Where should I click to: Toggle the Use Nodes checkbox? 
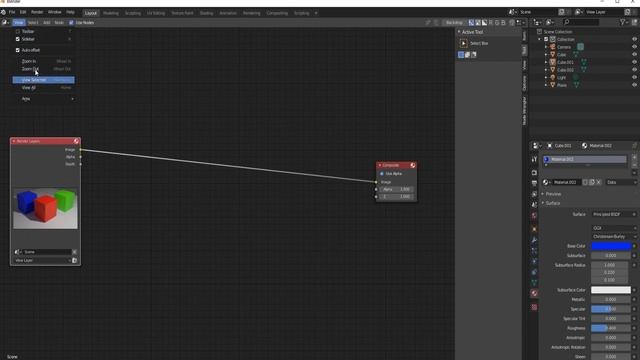(x=71, y=23)
